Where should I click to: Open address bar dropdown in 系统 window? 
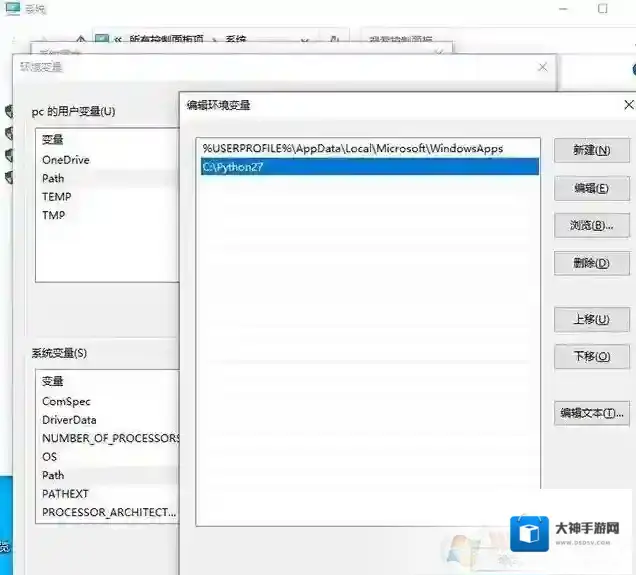[x=305, y=40]
